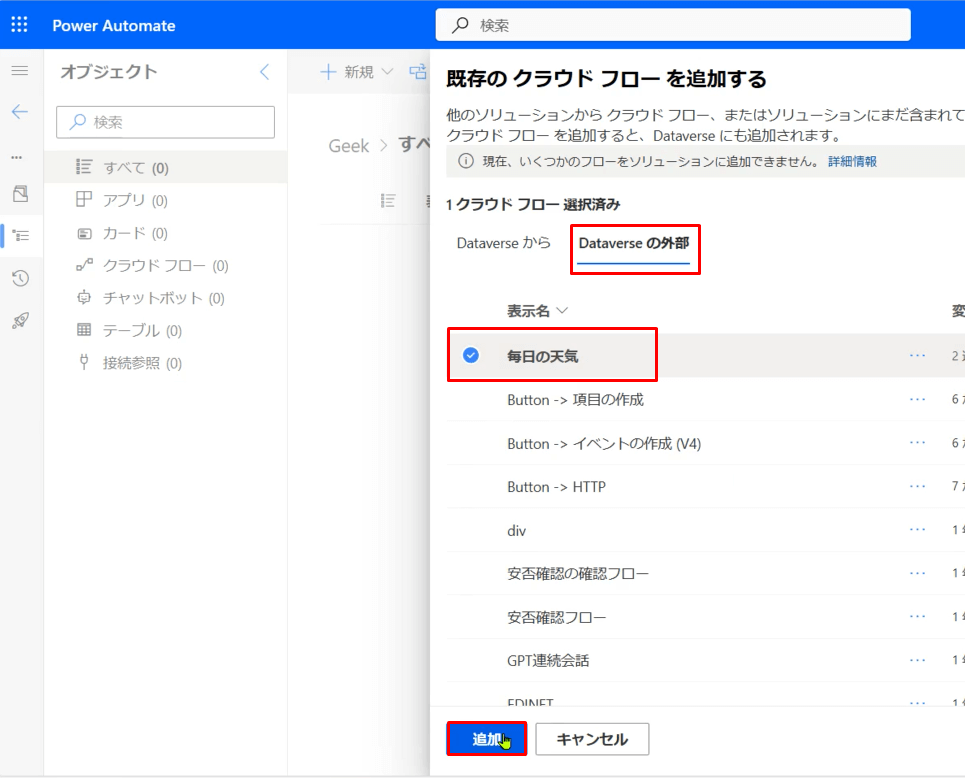This screenshot has height=778, width=965.
Task: Select the 安否確認フロー flow
Action: [556, 617]
